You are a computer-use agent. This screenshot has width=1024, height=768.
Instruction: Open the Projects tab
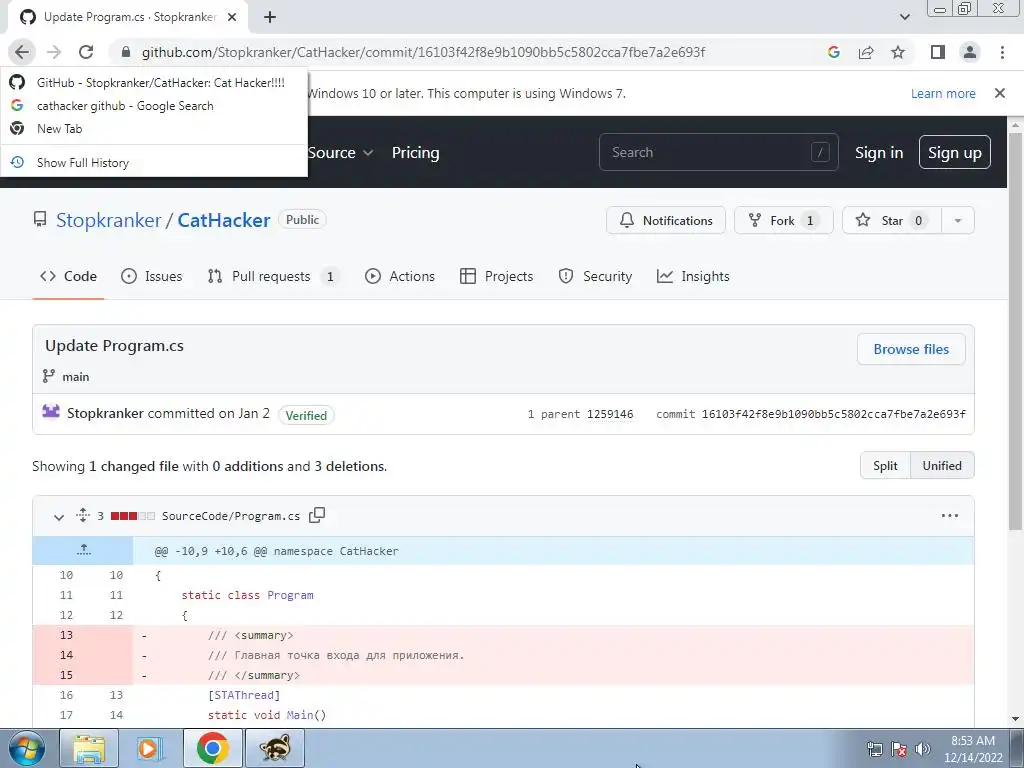click(x=496, y=276)
